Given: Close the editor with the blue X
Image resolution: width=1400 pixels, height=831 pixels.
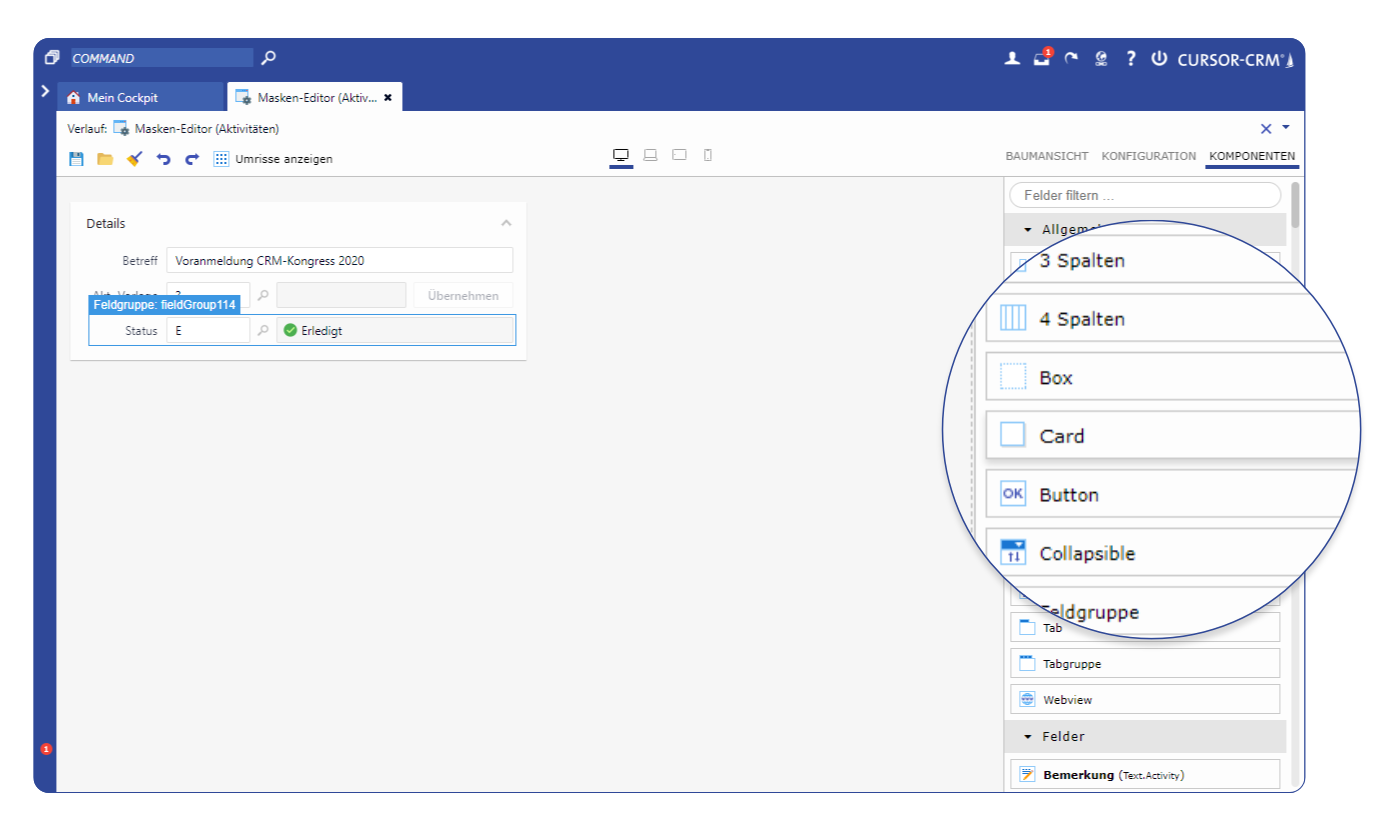Looking at the screenshot, I should (1266, 128).
